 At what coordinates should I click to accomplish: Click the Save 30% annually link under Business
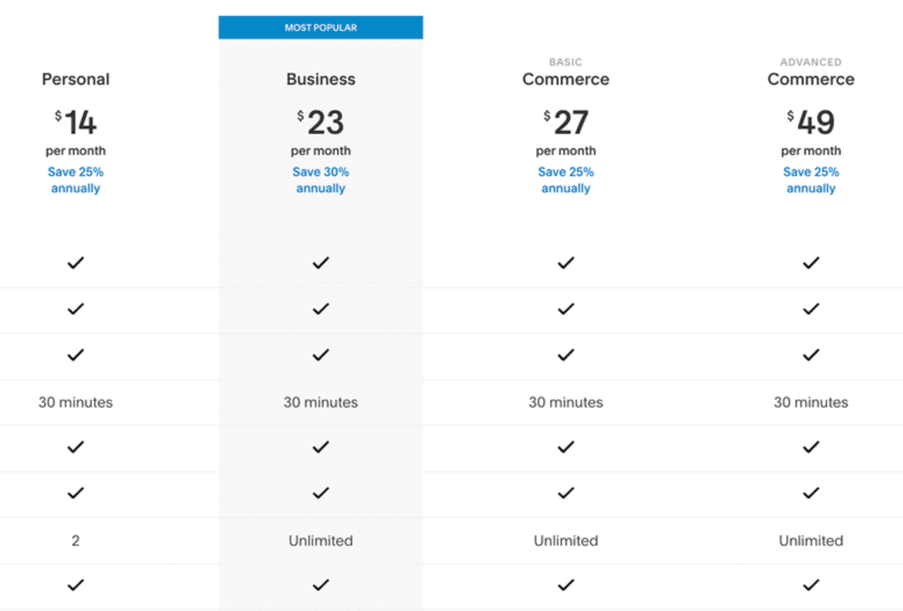click(x=321, y=180)
